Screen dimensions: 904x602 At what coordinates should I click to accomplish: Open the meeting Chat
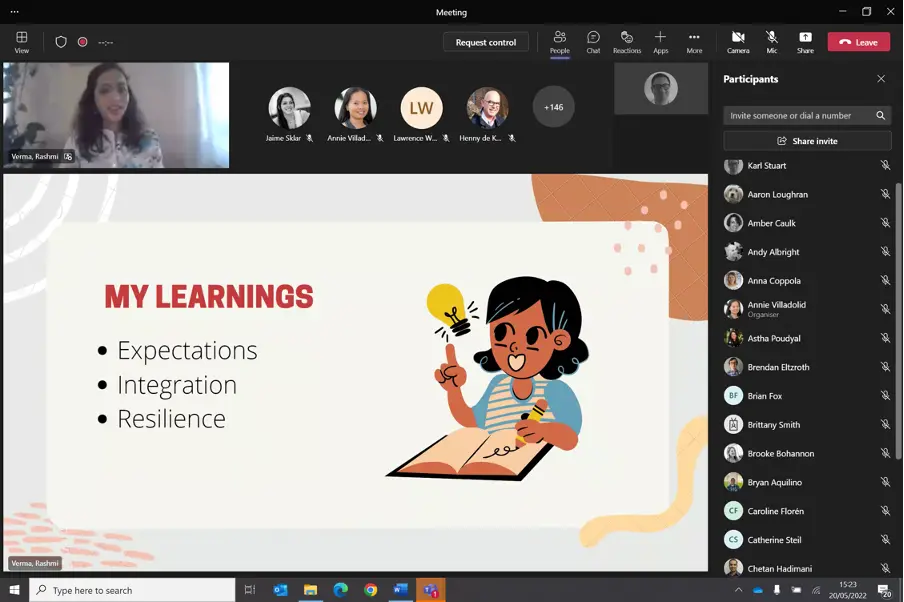pyautogui.click(x=593, y=42)
